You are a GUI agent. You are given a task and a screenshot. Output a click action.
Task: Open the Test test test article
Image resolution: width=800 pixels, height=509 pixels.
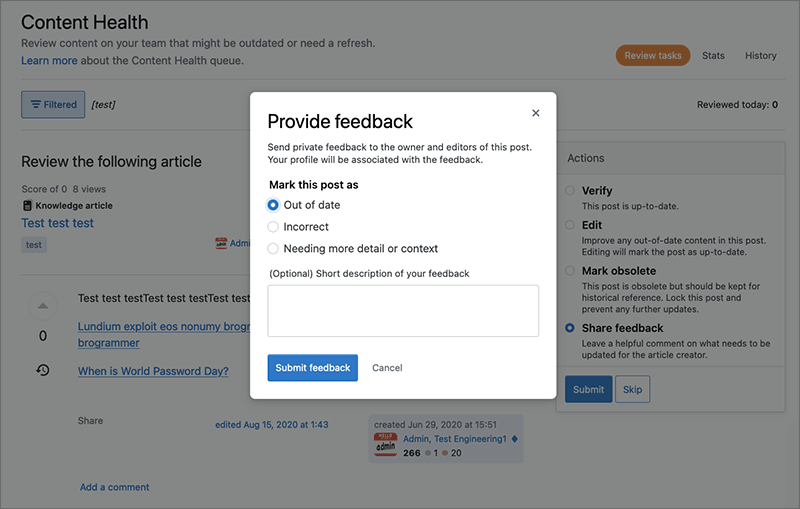[58, 223]
